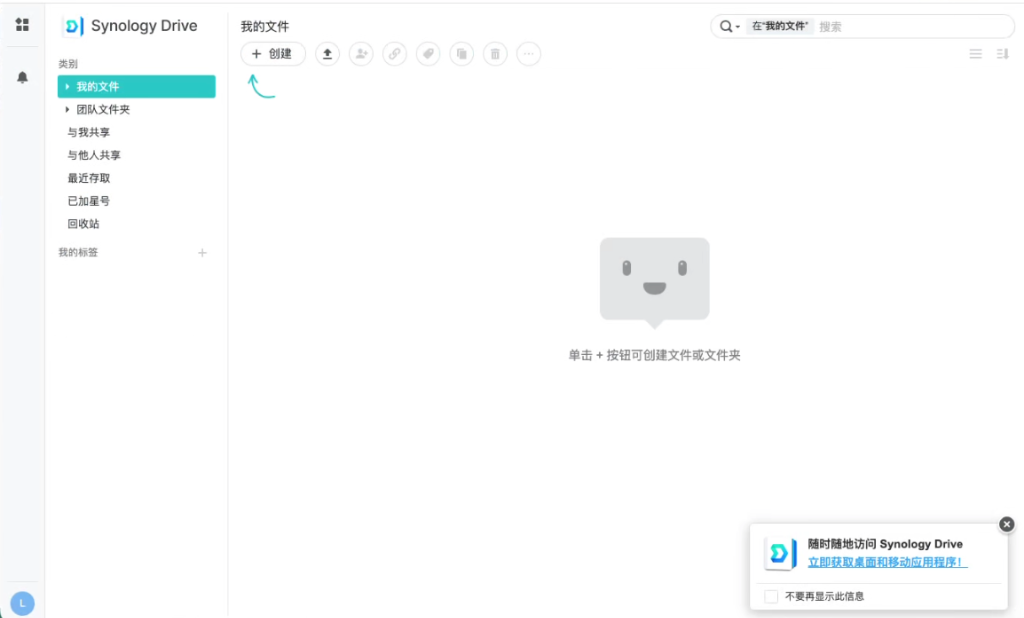
Task: Close the Synology Drive promo popup
Action: [x=1006, y=524]
